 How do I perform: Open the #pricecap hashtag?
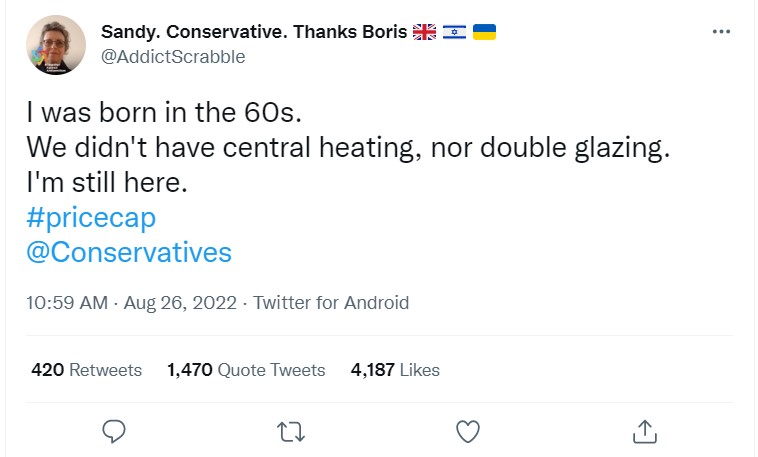coord(91,218)
